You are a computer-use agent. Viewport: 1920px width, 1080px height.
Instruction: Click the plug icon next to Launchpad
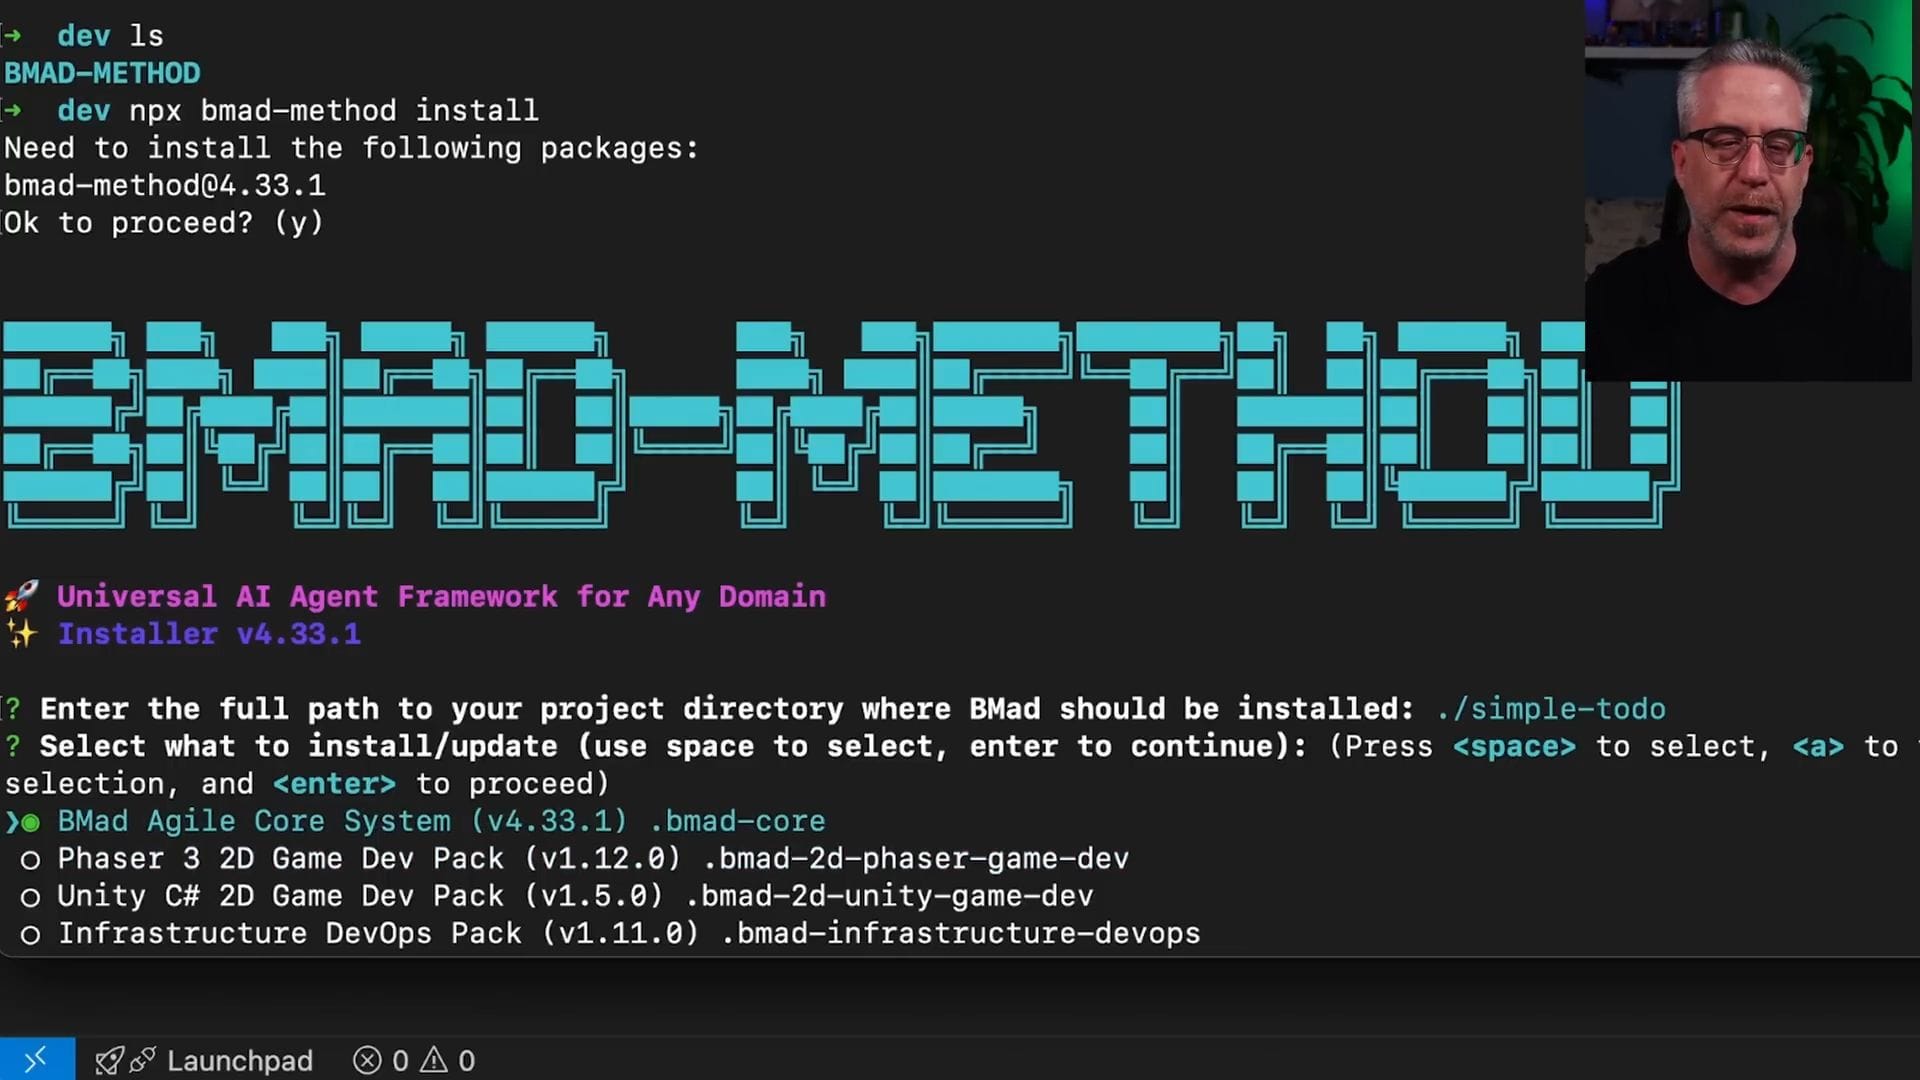pos(143,1059)
